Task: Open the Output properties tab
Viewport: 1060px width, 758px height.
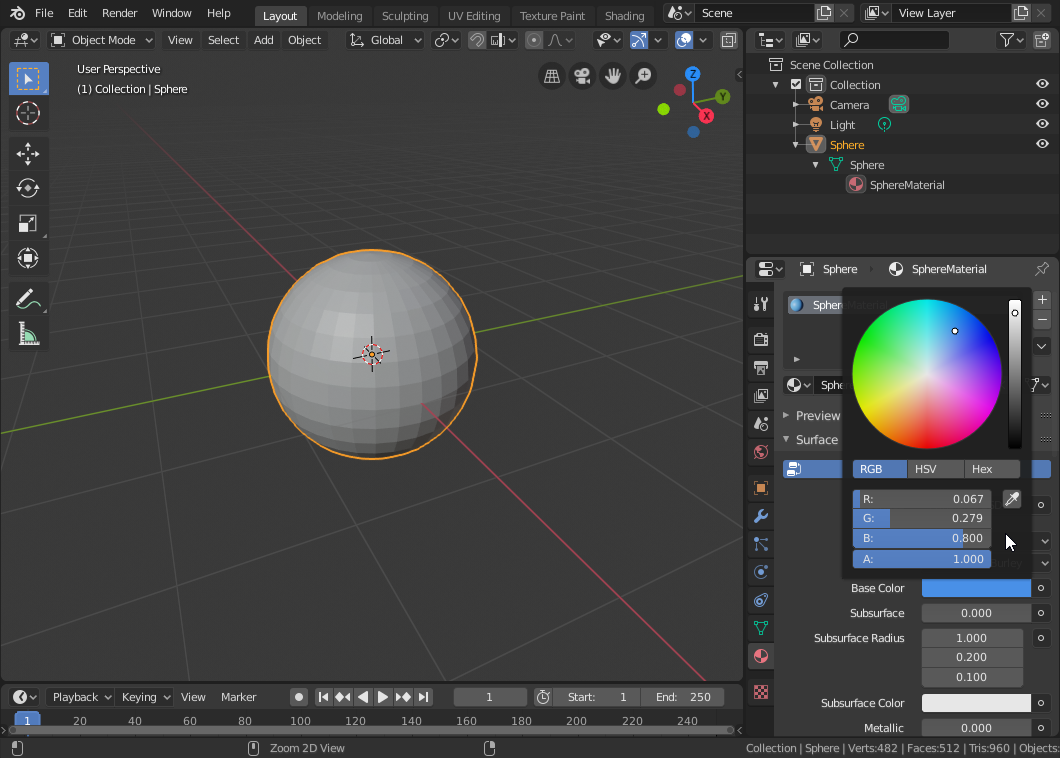Action: (x=761, y=367)
